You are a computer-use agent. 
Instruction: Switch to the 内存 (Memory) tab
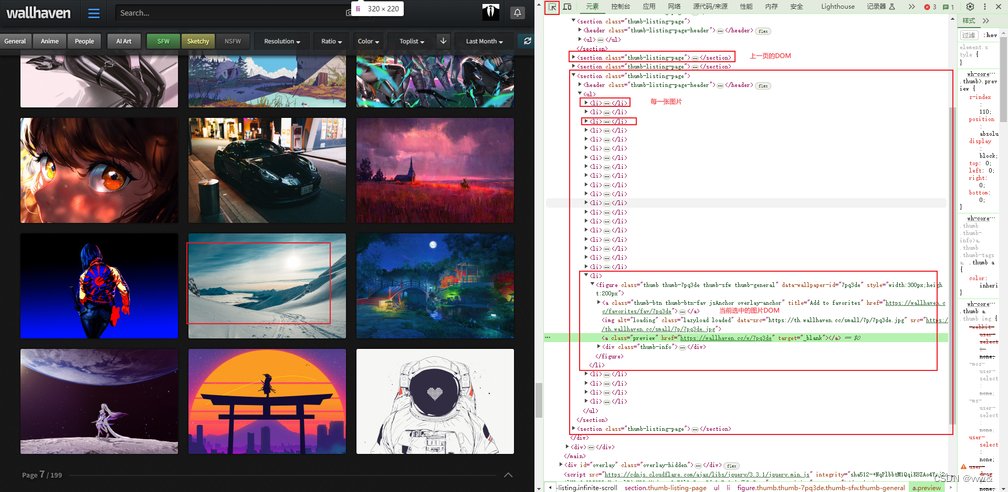(x=771, y=6)
